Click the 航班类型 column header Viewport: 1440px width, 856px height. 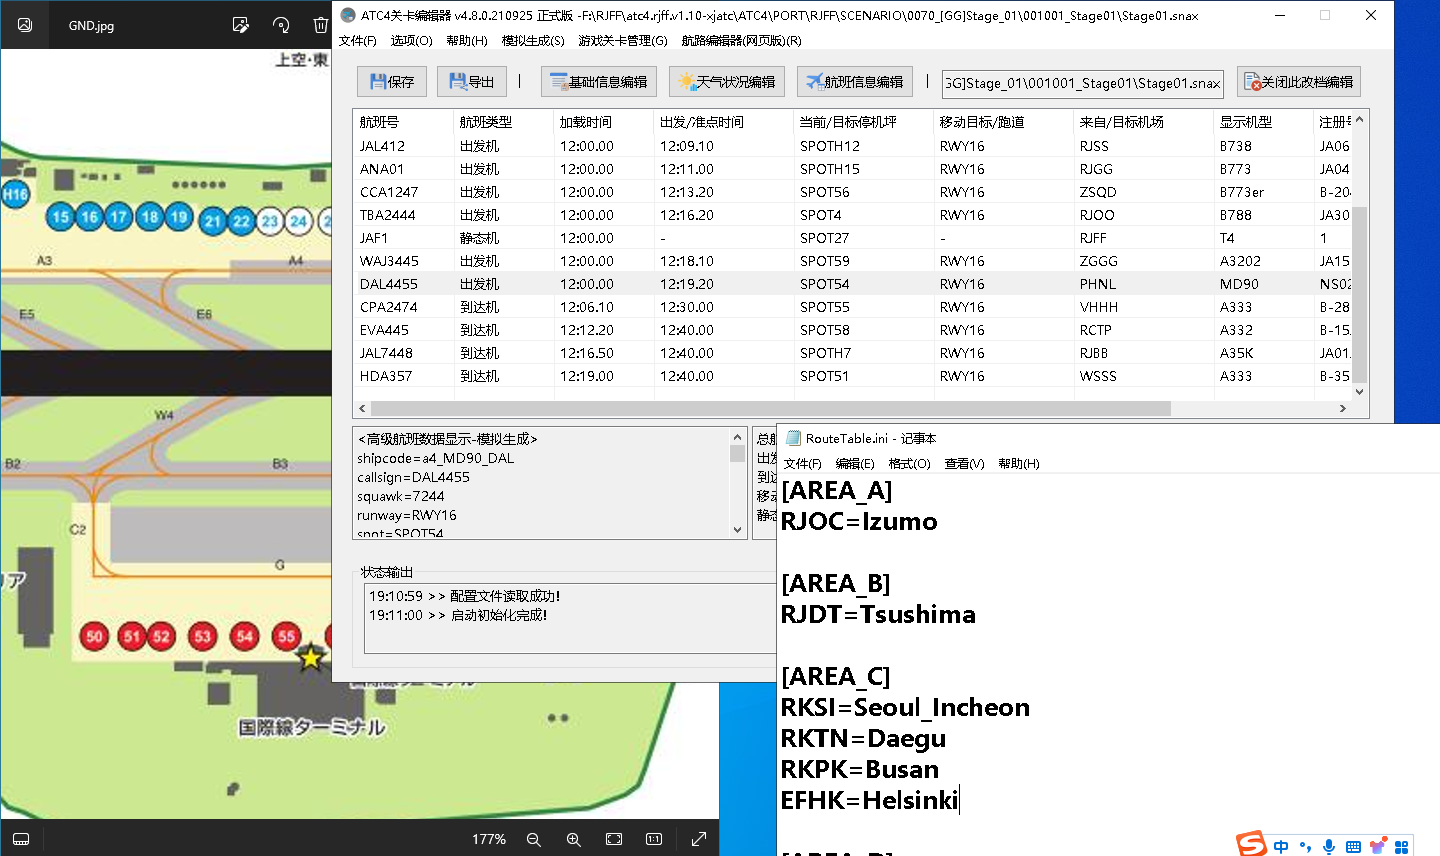pos(504,122)
